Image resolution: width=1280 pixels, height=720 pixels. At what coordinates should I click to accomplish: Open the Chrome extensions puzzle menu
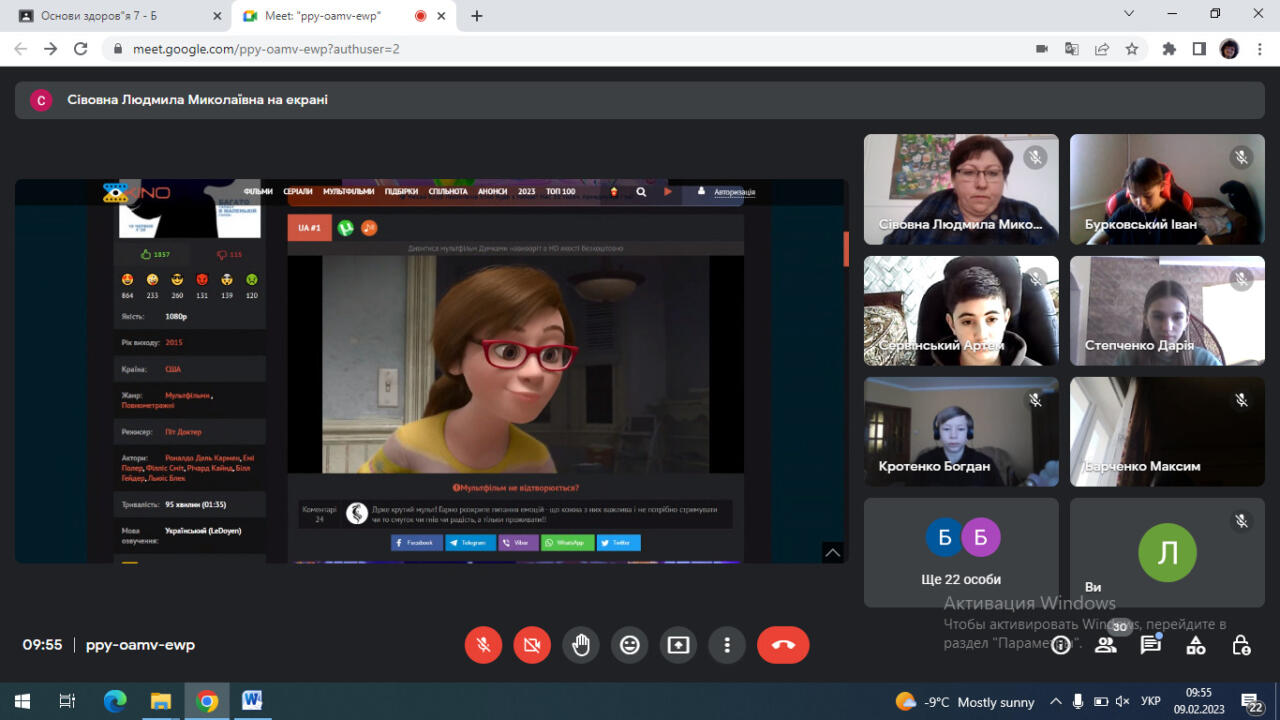1169,49
